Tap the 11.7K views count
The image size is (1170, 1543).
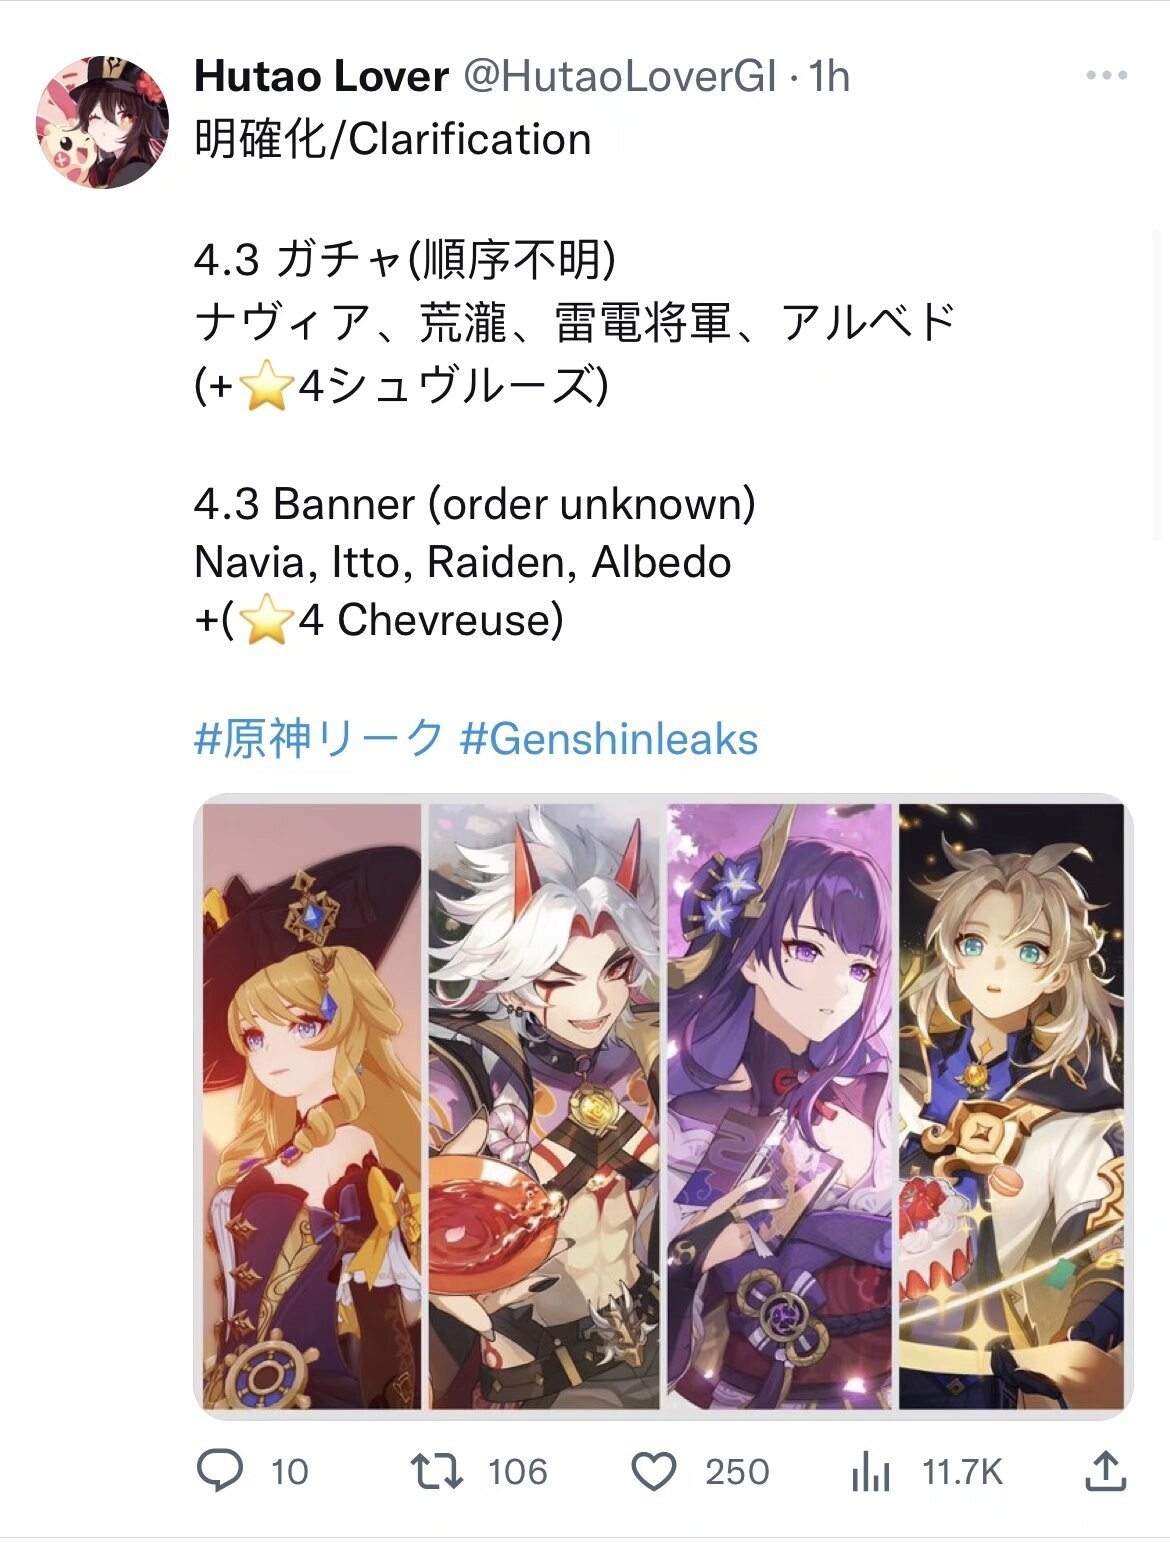coord(962,1472)
